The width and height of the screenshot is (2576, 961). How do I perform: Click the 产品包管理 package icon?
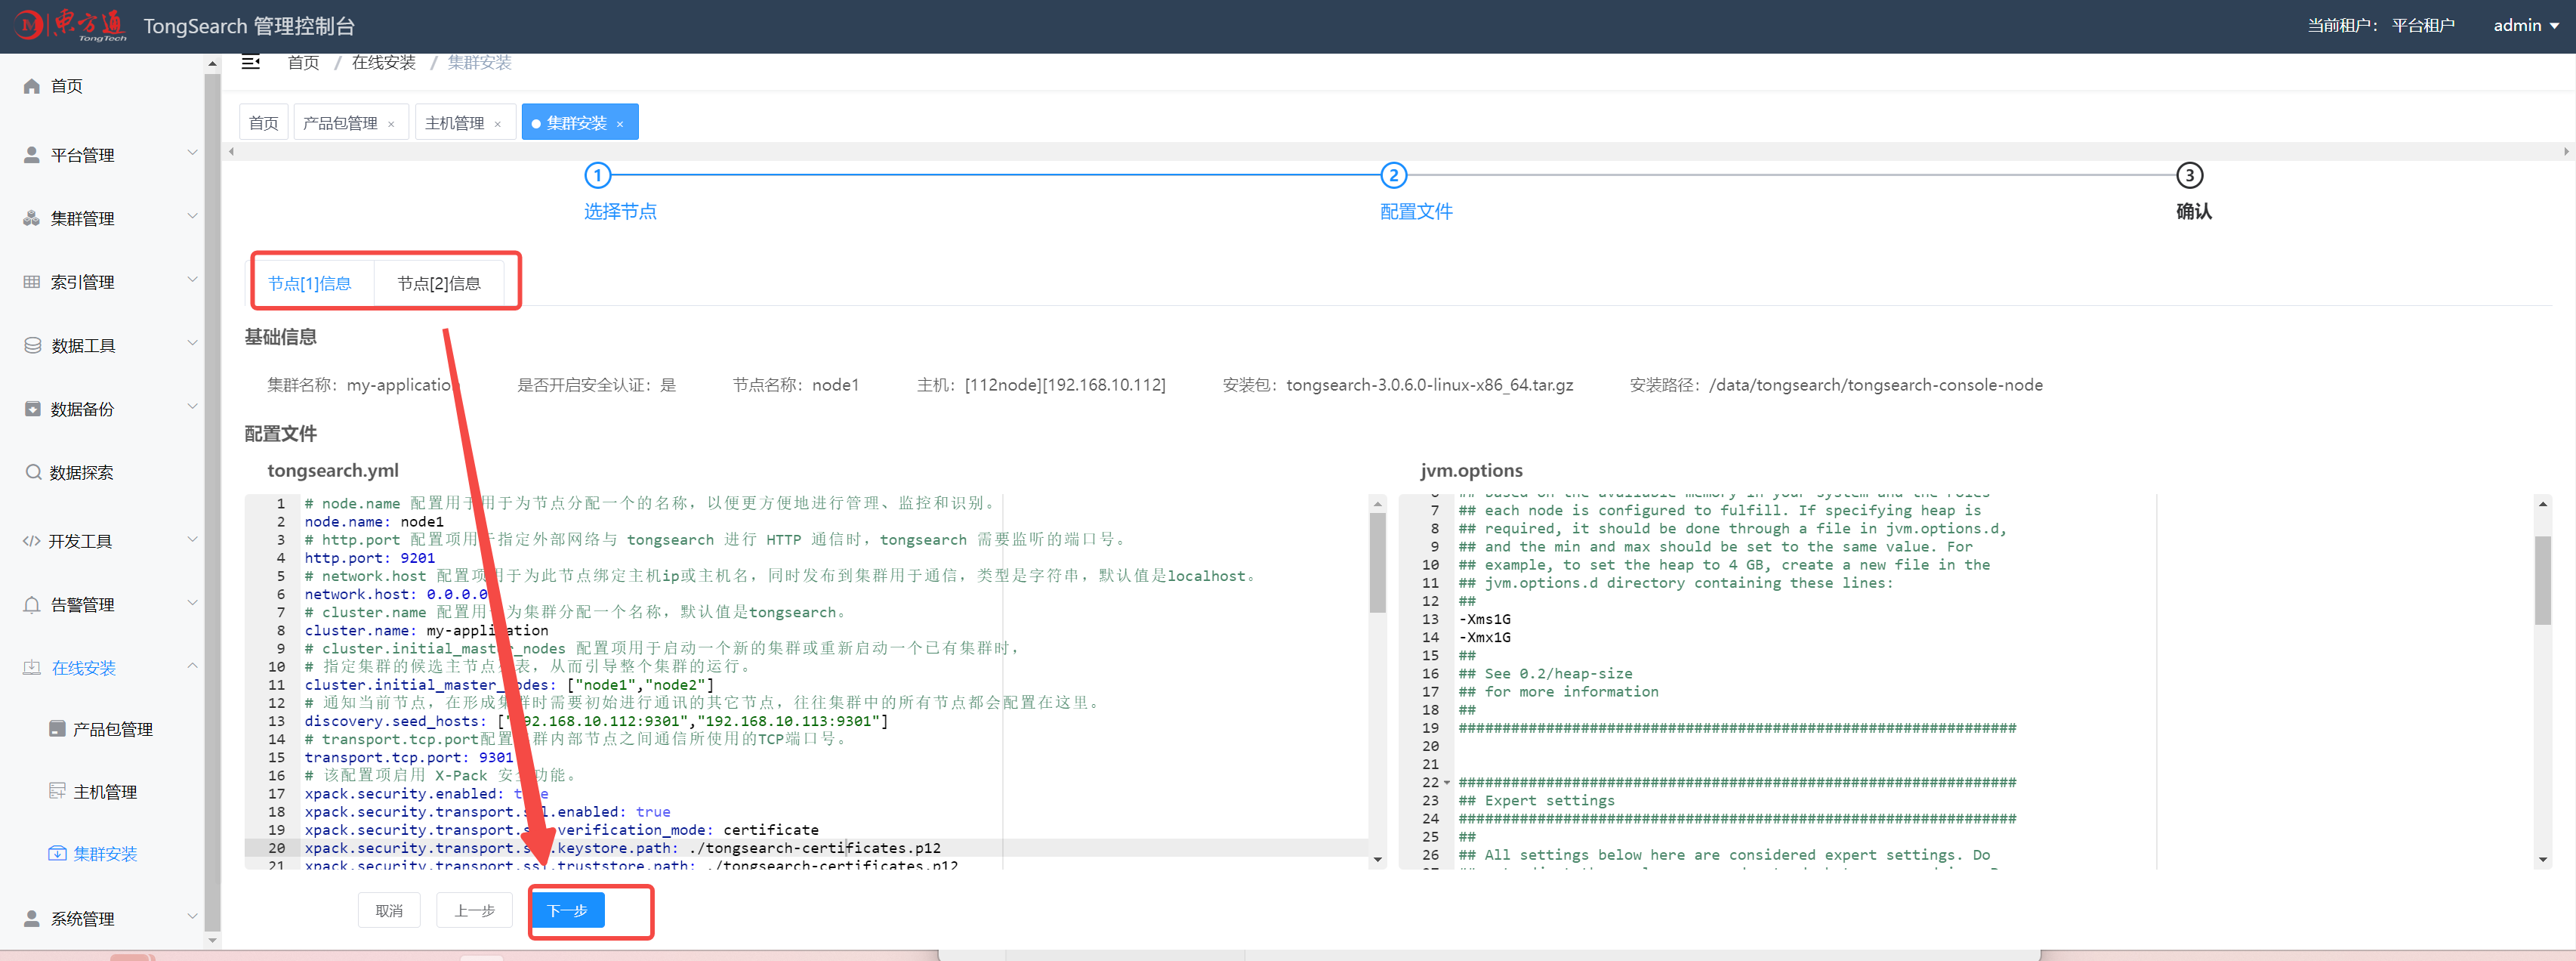[x=57, y=729]
